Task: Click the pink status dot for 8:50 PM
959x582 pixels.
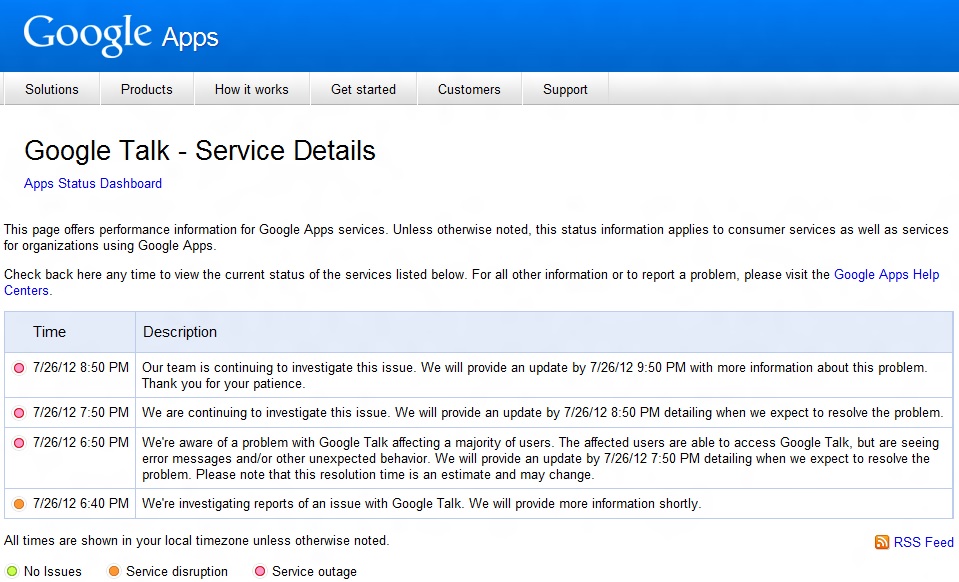Action: point(19,368)
